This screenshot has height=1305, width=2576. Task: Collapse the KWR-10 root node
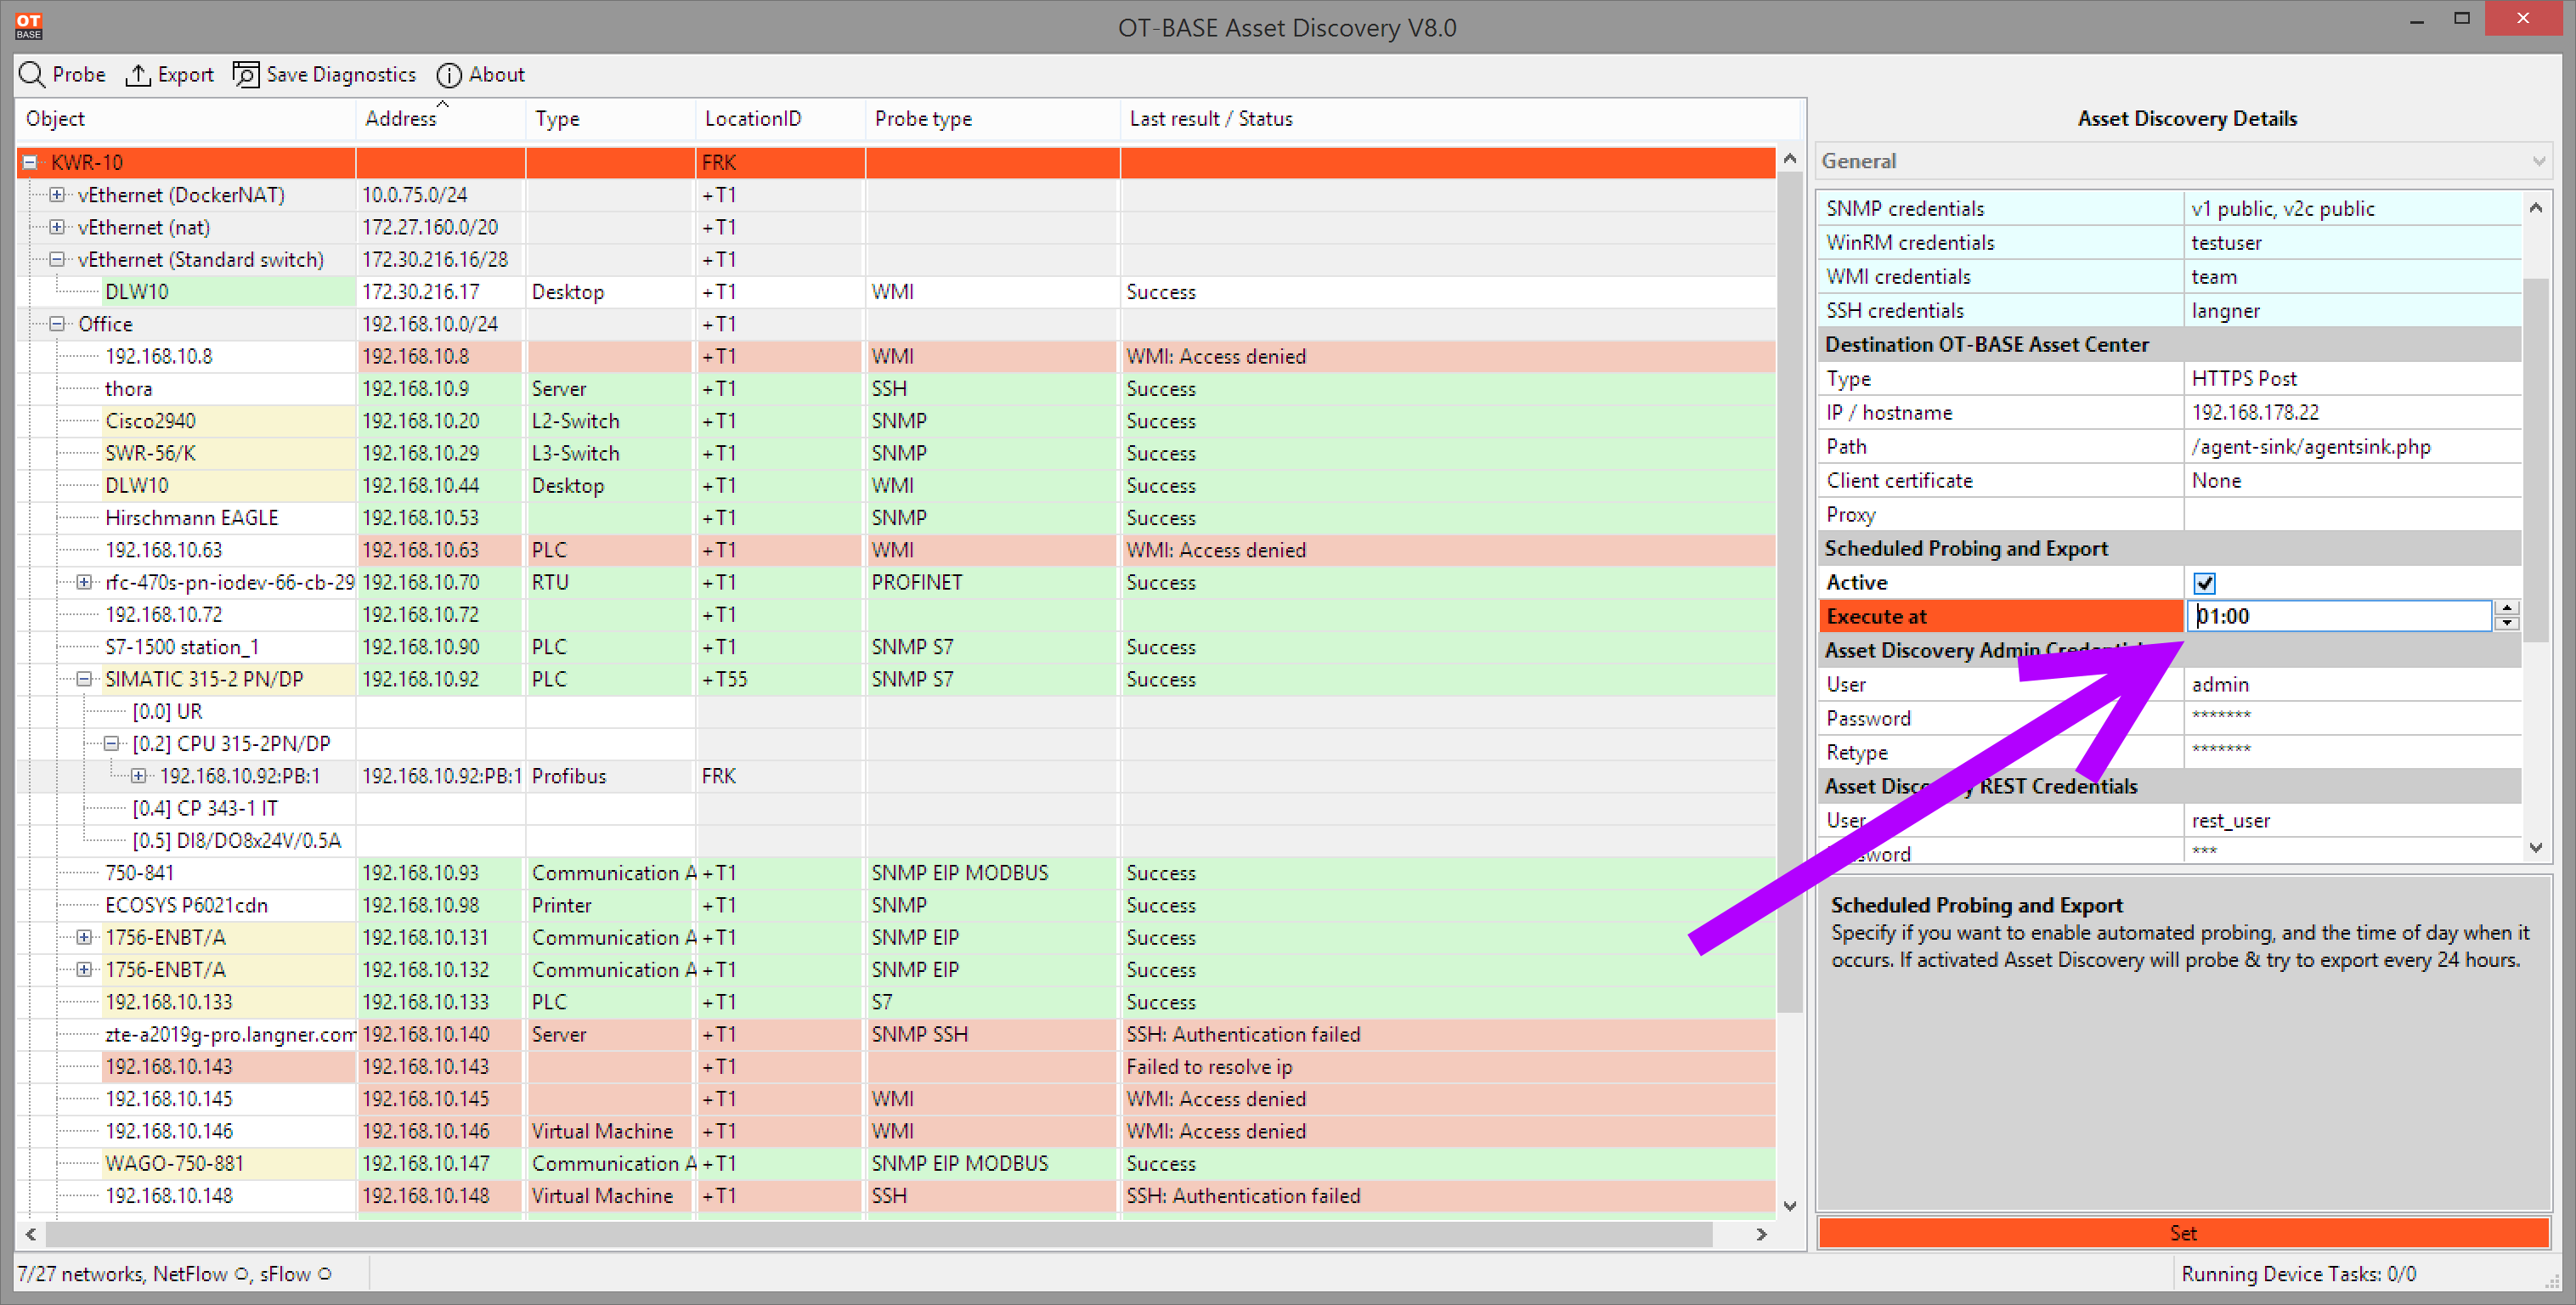pos(30,162)
